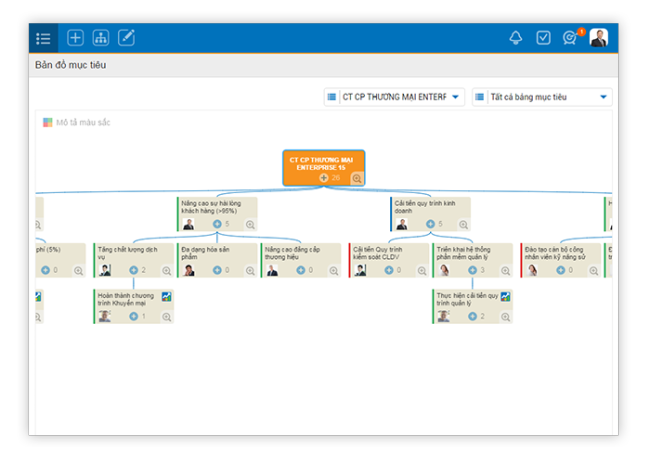Open Hoàn thành chương trình Khuyến mại card
This screenshot has height=466, width=650.
pos(127,301)
